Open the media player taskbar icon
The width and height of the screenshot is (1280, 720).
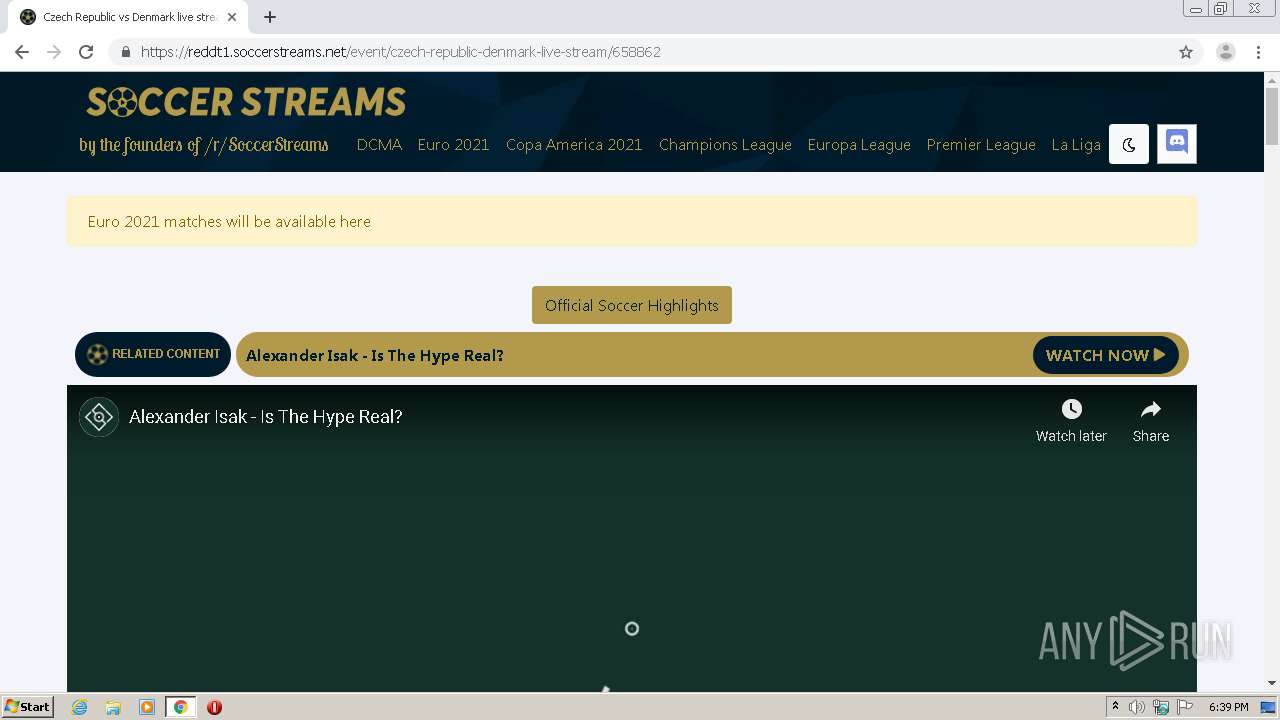pyautogui.click(x=147, y=707)
